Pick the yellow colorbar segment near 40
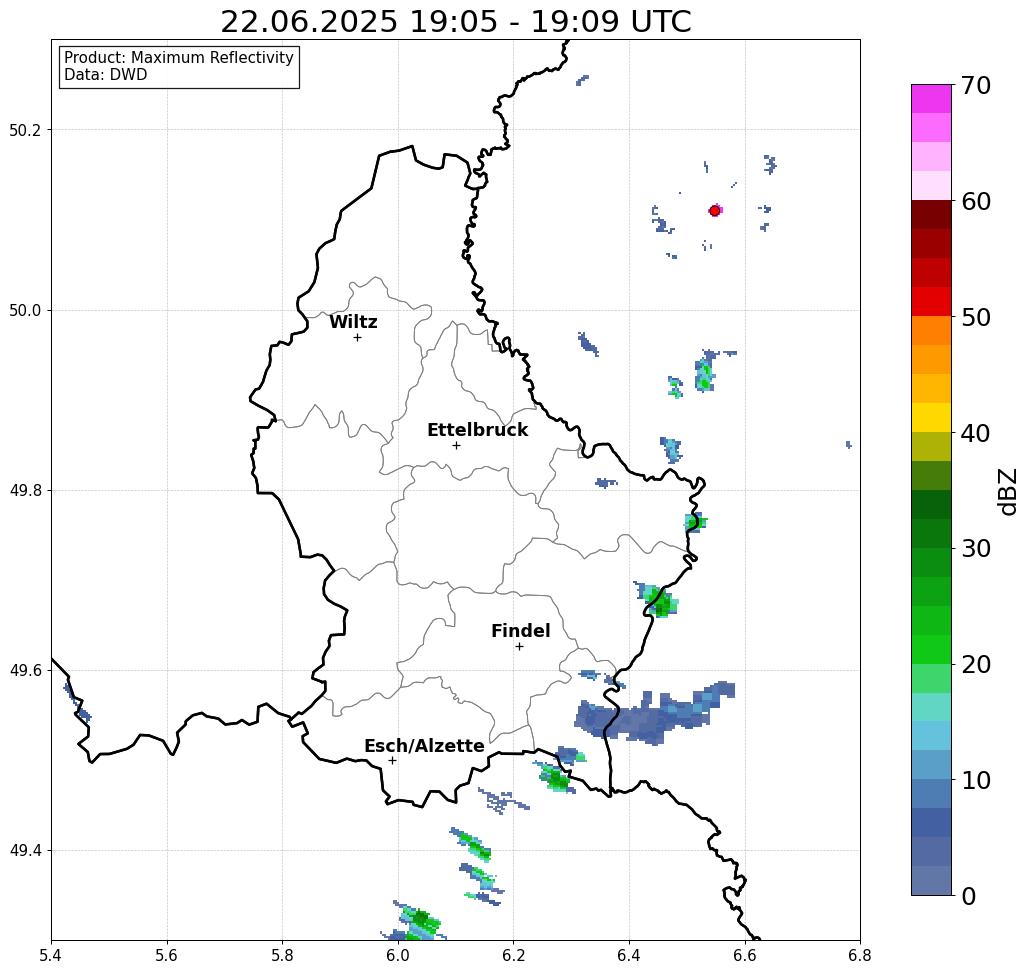The image size is (1029, 973). click(x=931, y=417)
